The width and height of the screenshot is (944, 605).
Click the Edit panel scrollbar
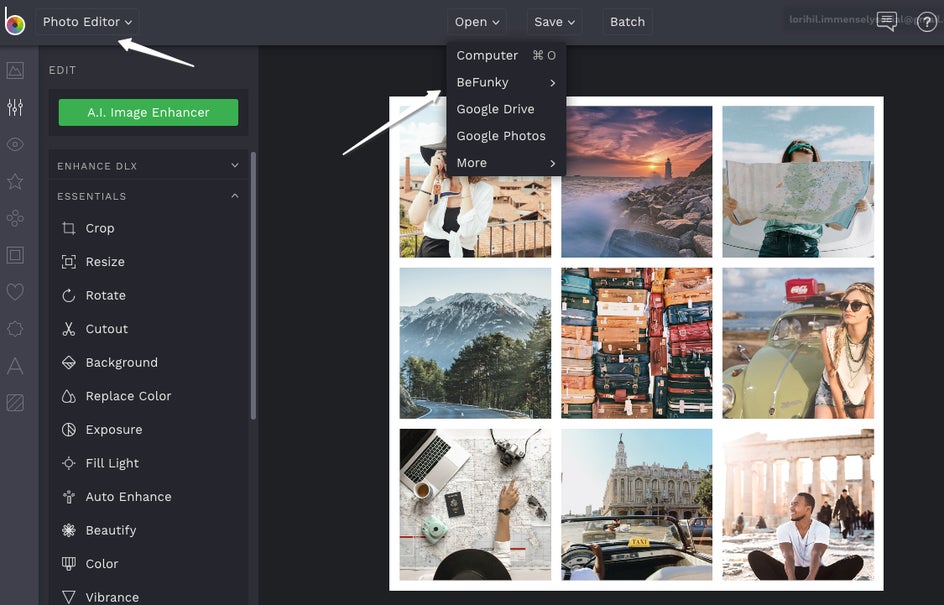click(x=253, y=286)
